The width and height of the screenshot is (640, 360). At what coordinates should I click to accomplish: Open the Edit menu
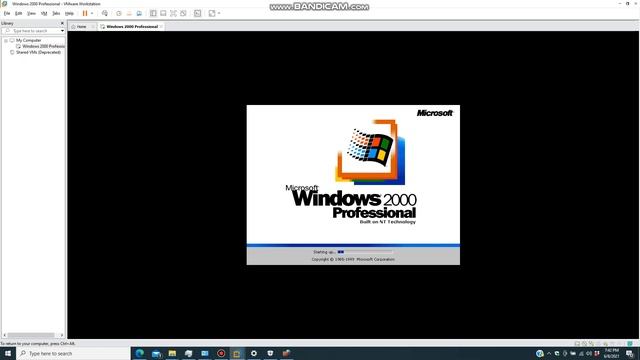tap(18, 13)
